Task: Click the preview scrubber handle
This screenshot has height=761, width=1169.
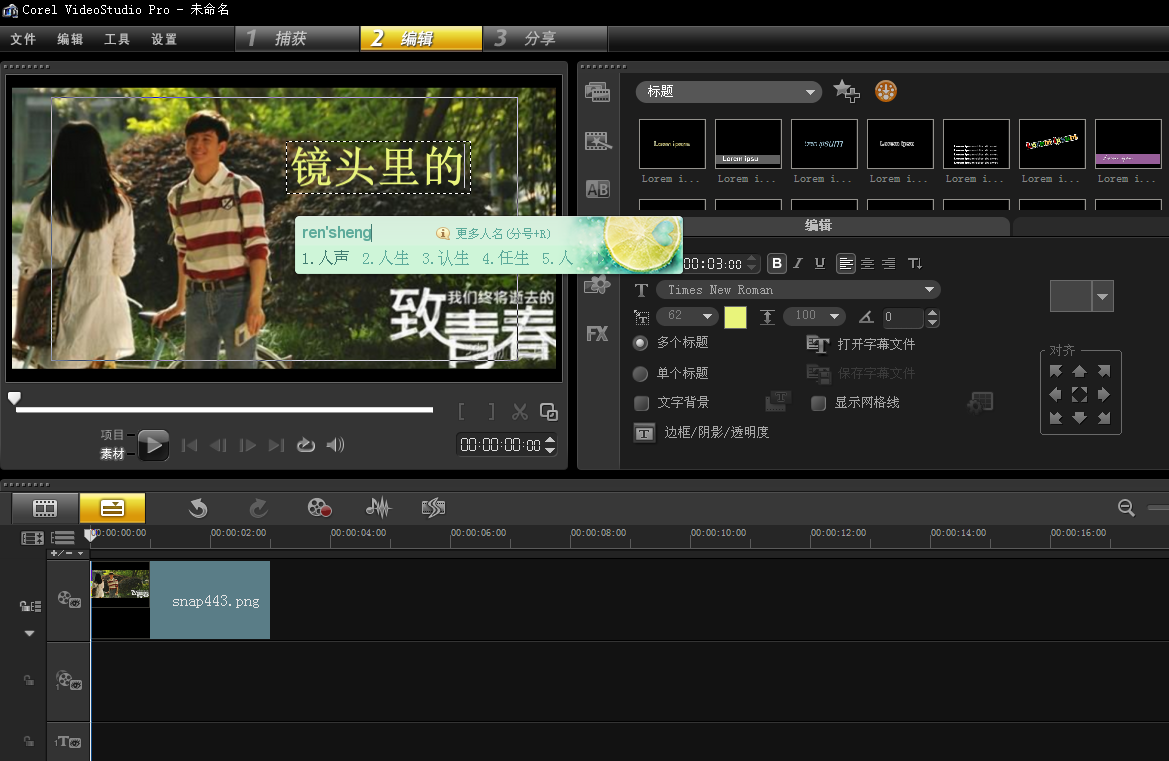Action: pos(14,398)
